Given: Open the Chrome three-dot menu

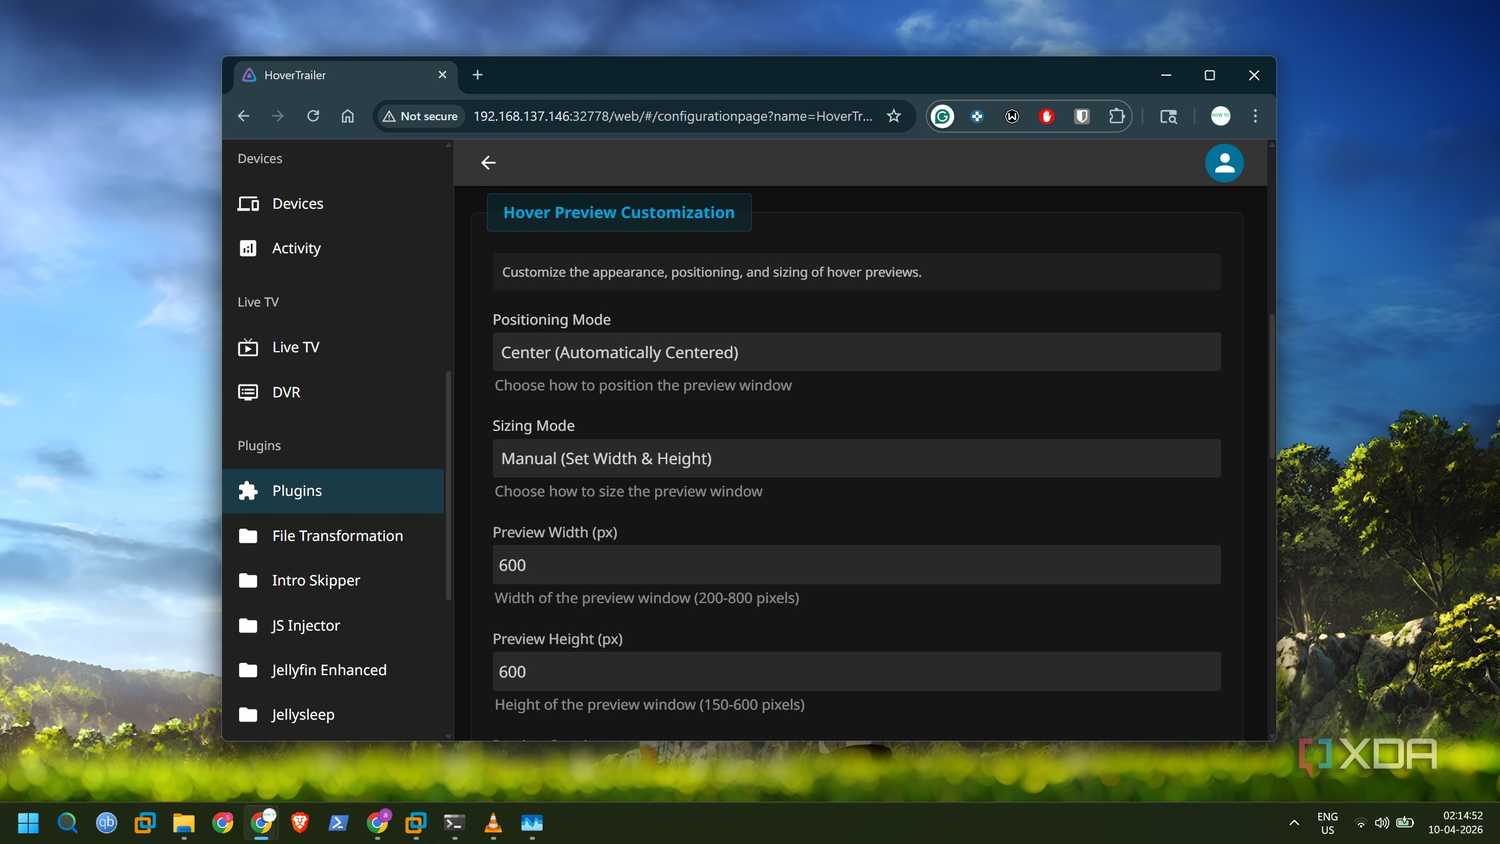Looking at the screenshot, I should click(1255, 116).
